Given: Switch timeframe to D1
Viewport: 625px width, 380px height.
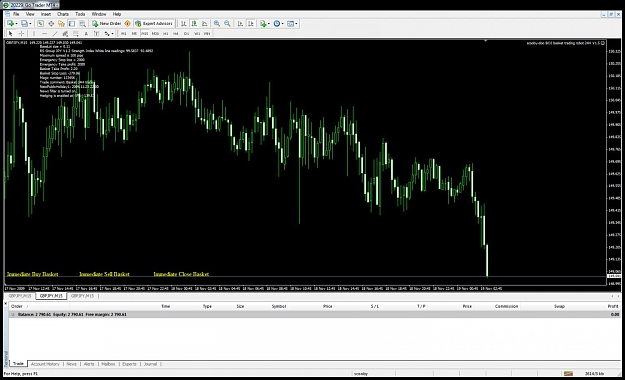Looking at the screenshot, I should coord(186,33).
